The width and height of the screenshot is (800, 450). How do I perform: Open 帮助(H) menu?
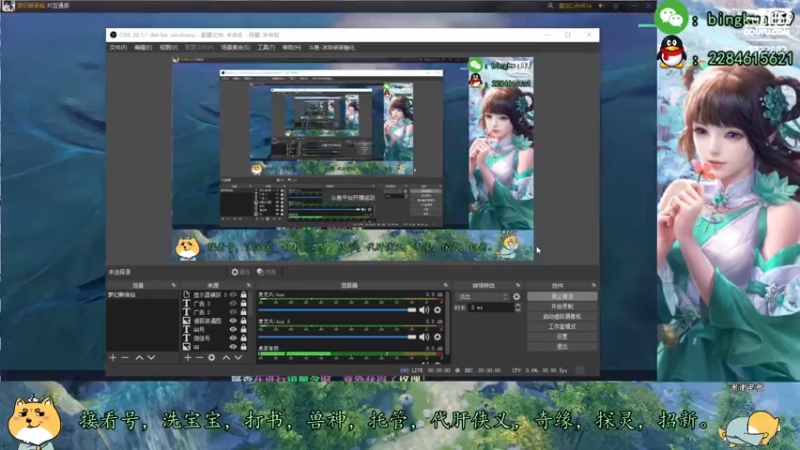coord(291,47)
